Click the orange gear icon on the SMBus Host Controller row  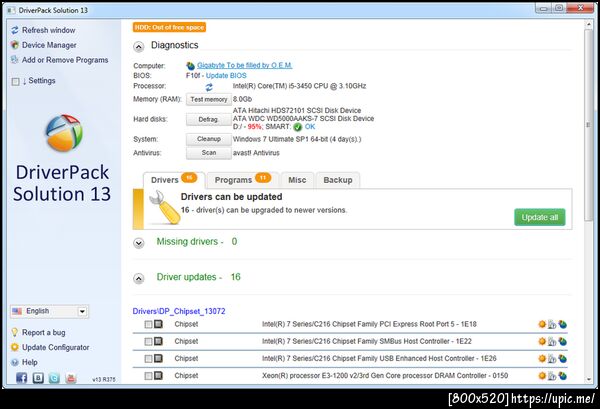[x=542, y=341]
